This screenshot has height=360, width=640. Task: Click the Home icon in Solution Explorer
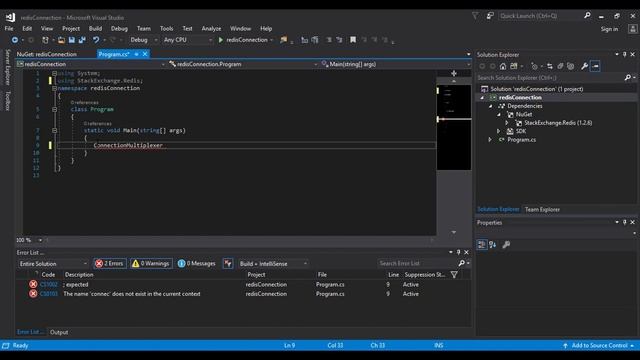point(503,66)
